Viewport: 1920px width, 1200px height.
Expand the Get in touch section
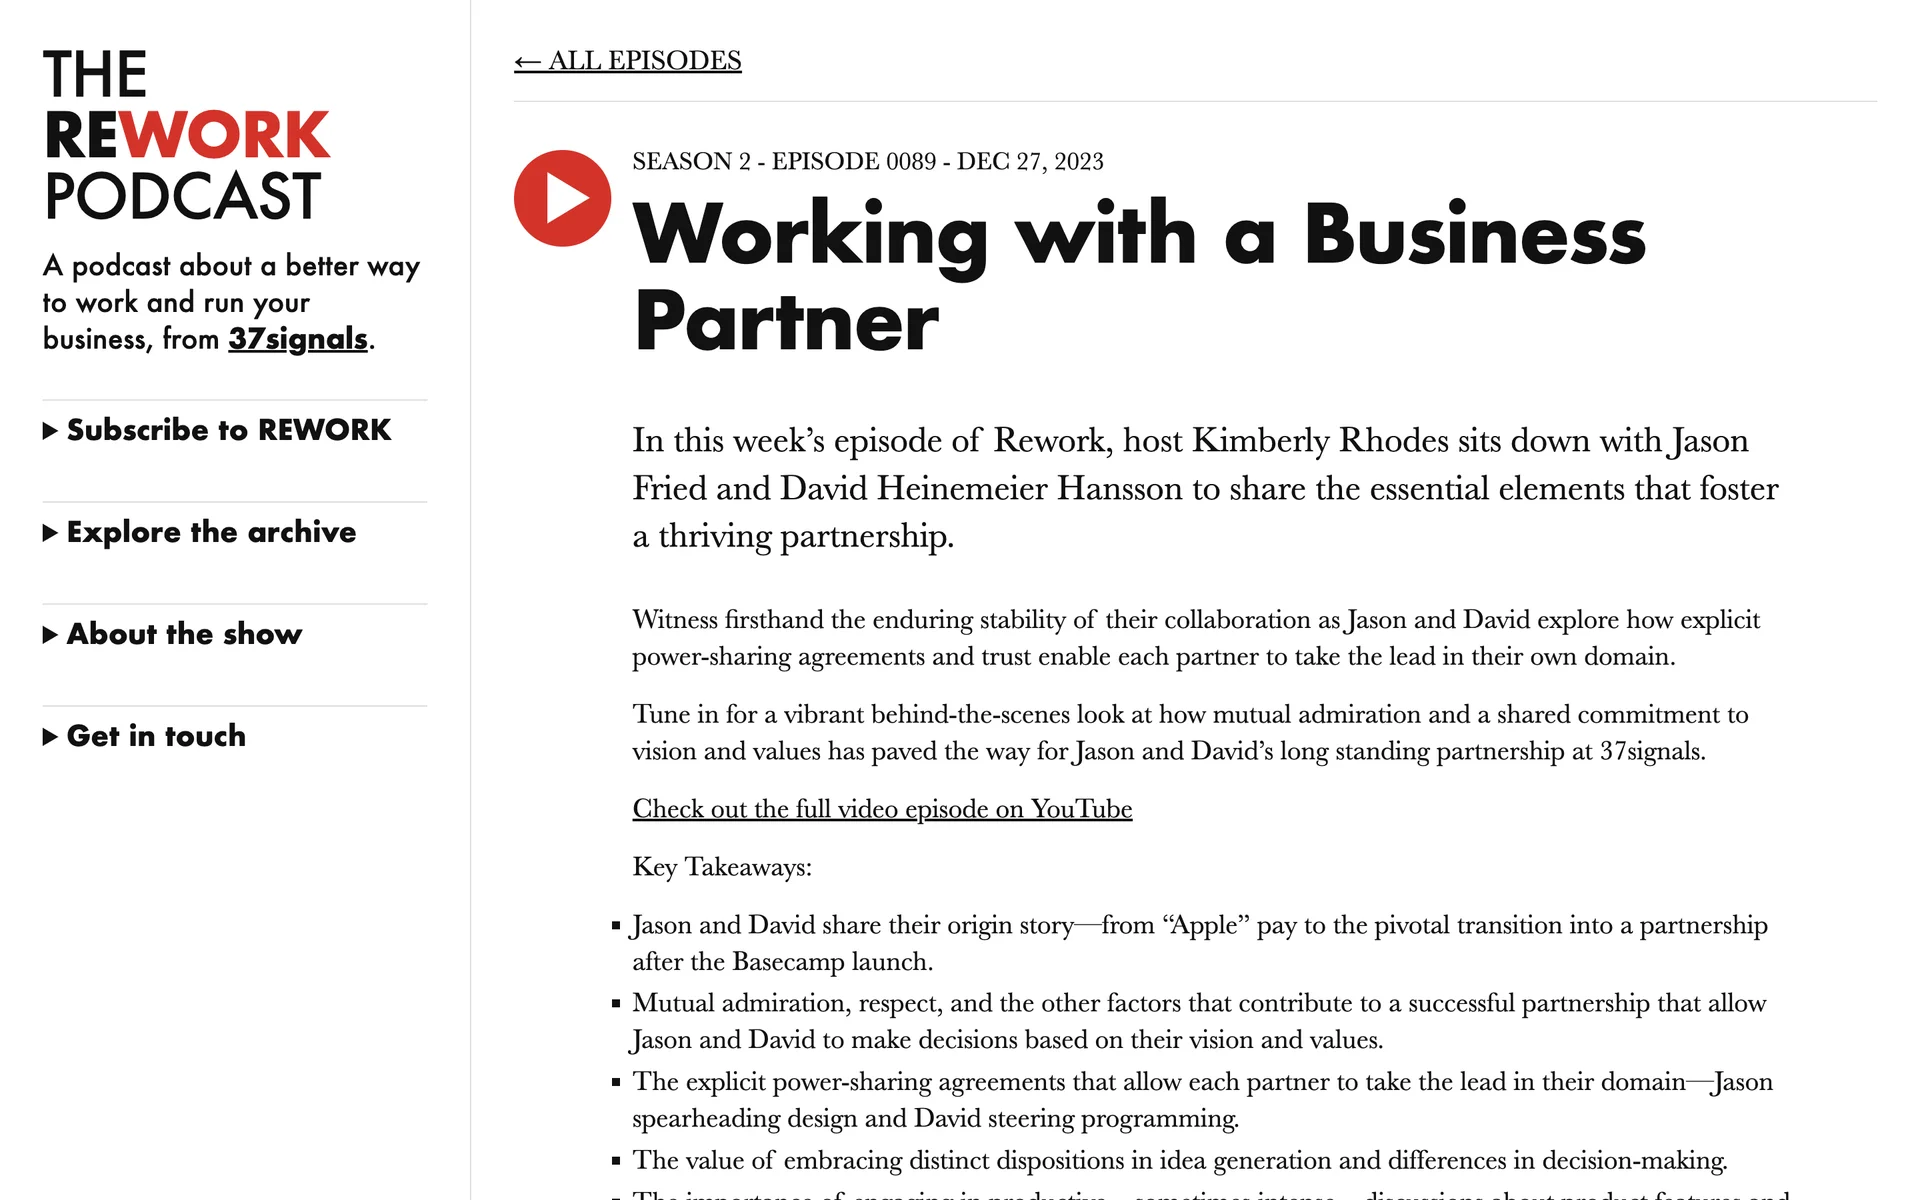click(156, 736)
